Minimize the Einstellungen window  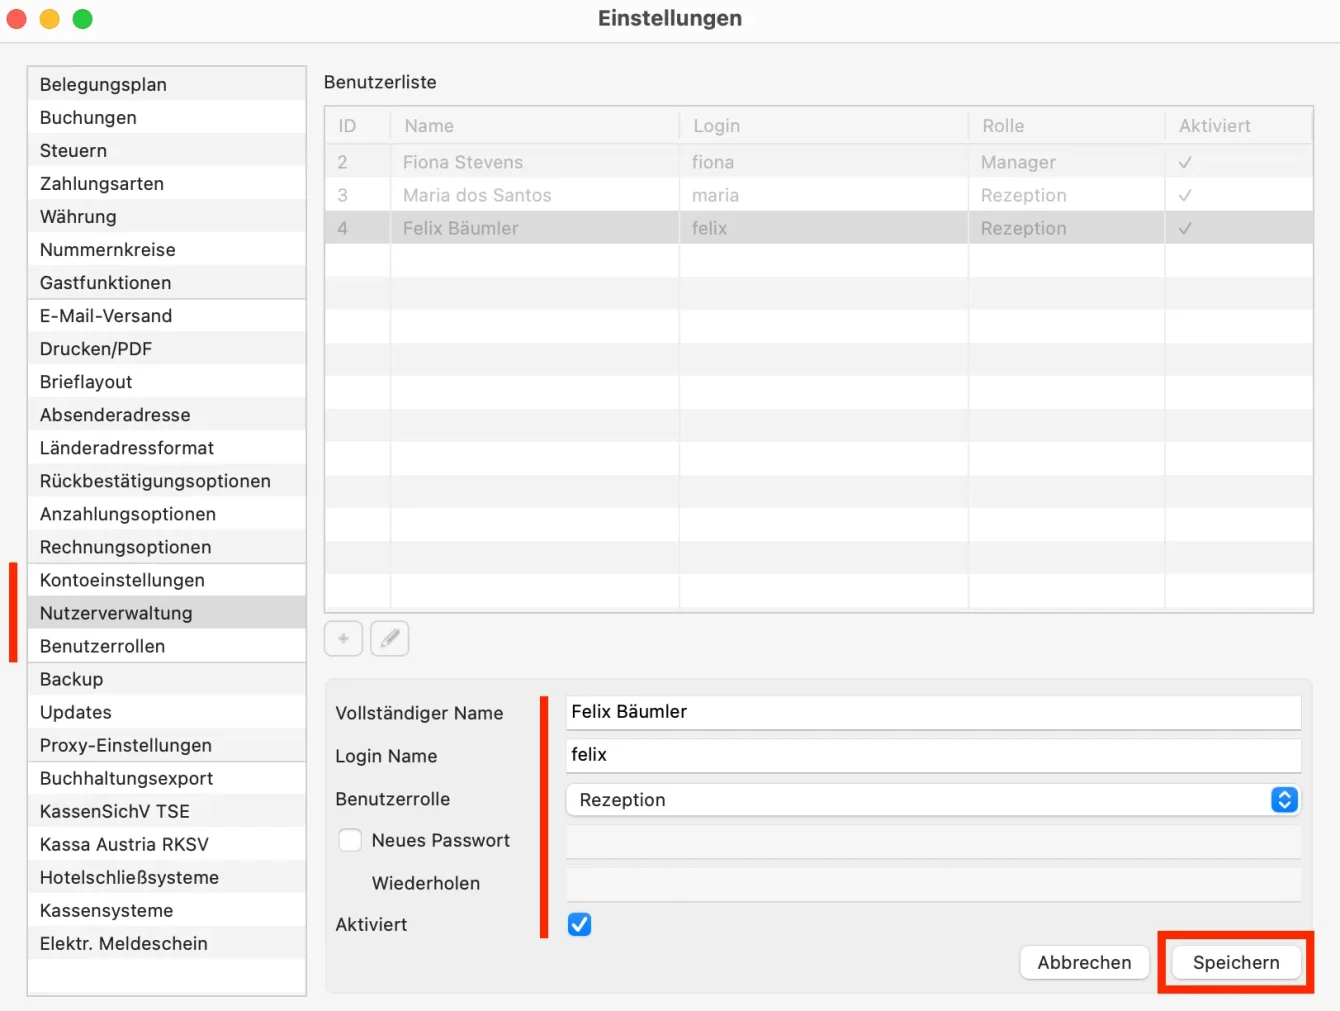coord(49,19)
